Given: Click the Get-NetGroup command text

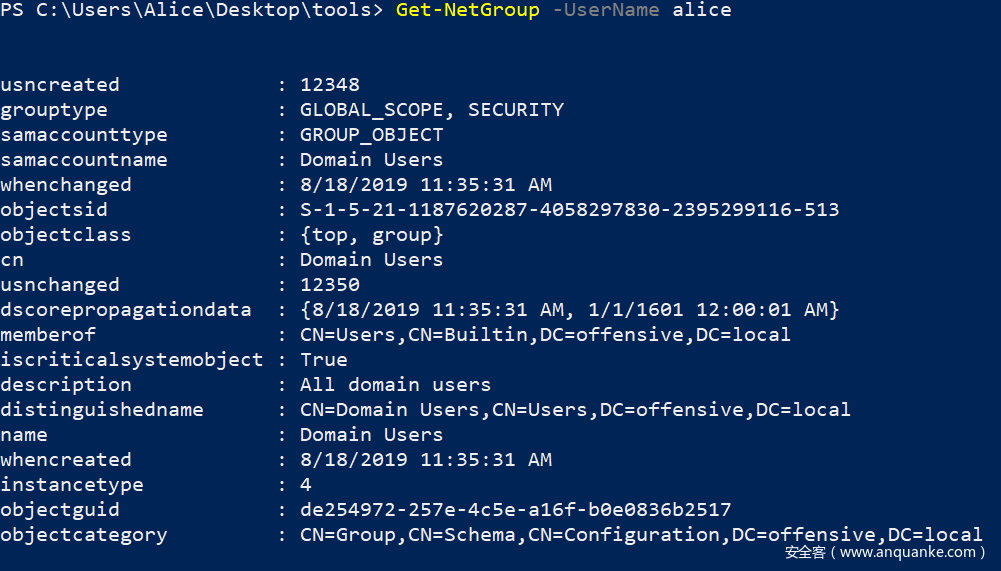Looking at the screenshot, I should pyautogui.click(x=468, y=10).
